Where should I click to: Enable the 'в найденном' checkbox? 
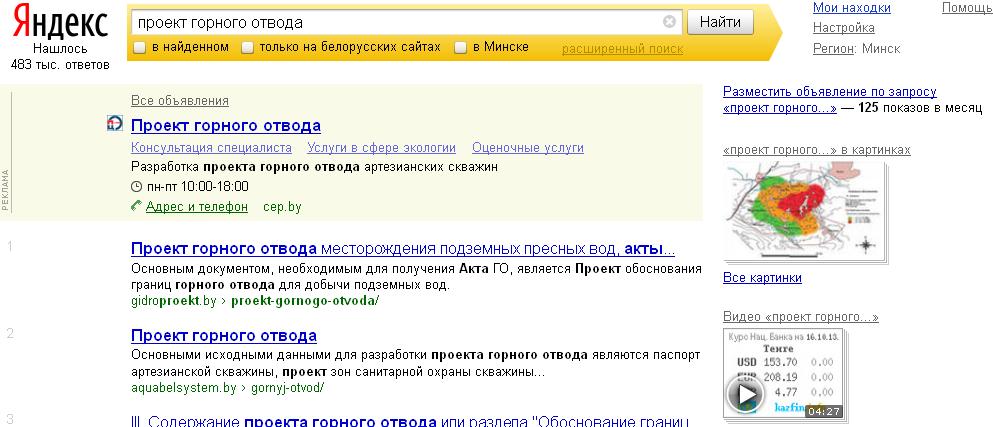[139, 48]
